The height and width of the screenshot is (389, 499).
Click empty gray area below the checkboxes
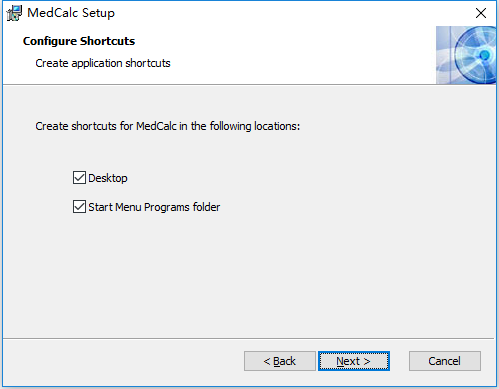click(249, 277)
